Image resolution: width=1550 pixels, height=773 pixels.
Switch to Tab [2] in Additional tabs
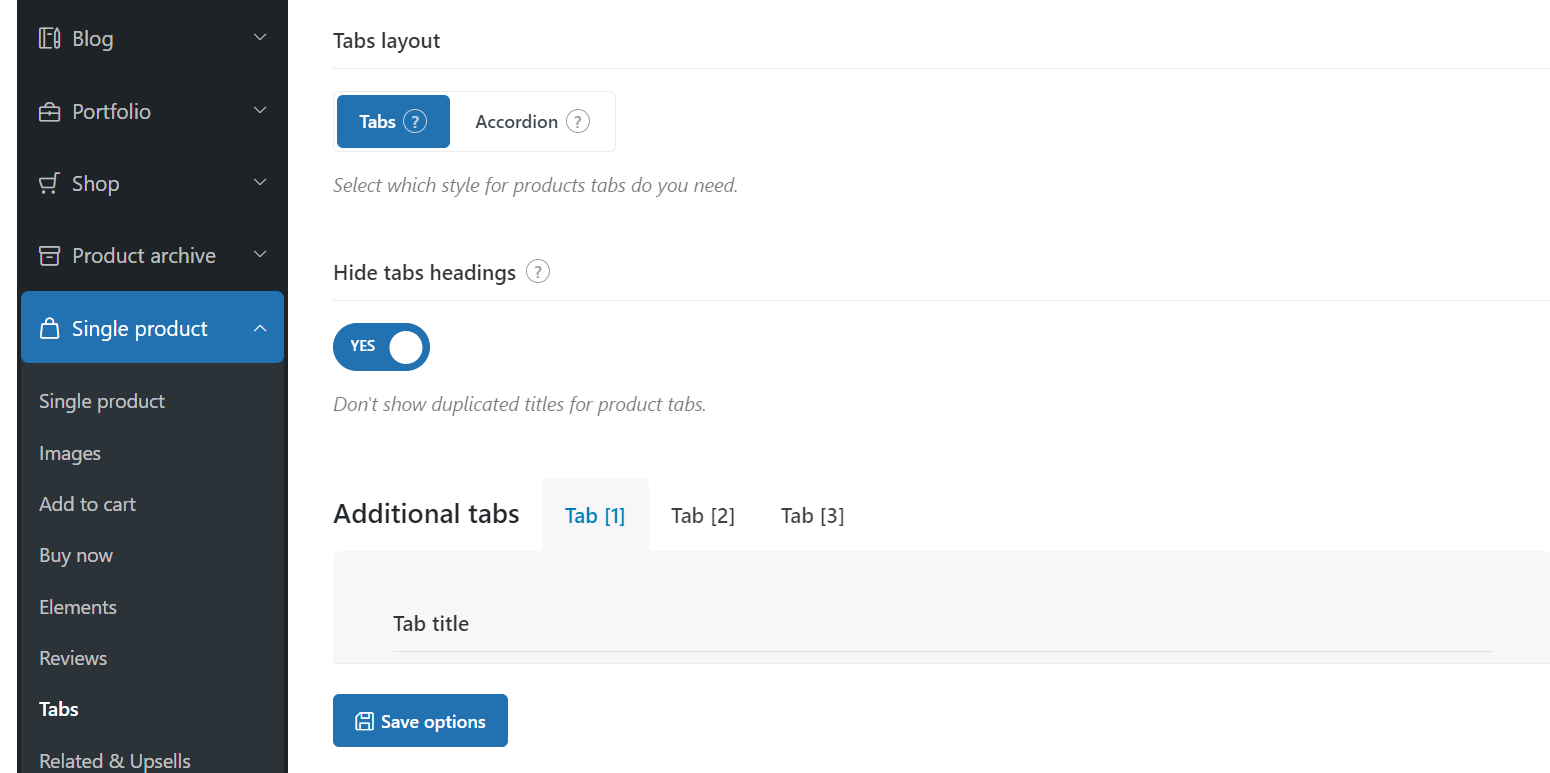click(703, 516)
